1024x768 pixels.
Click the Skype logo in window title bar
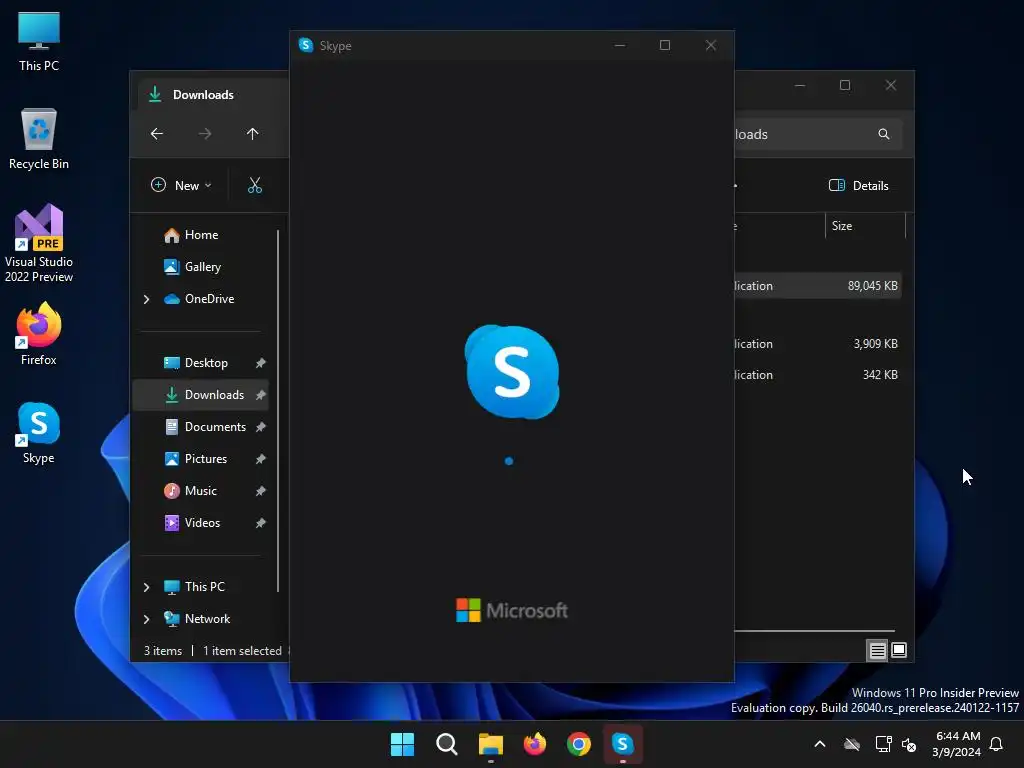pos(306,45)
